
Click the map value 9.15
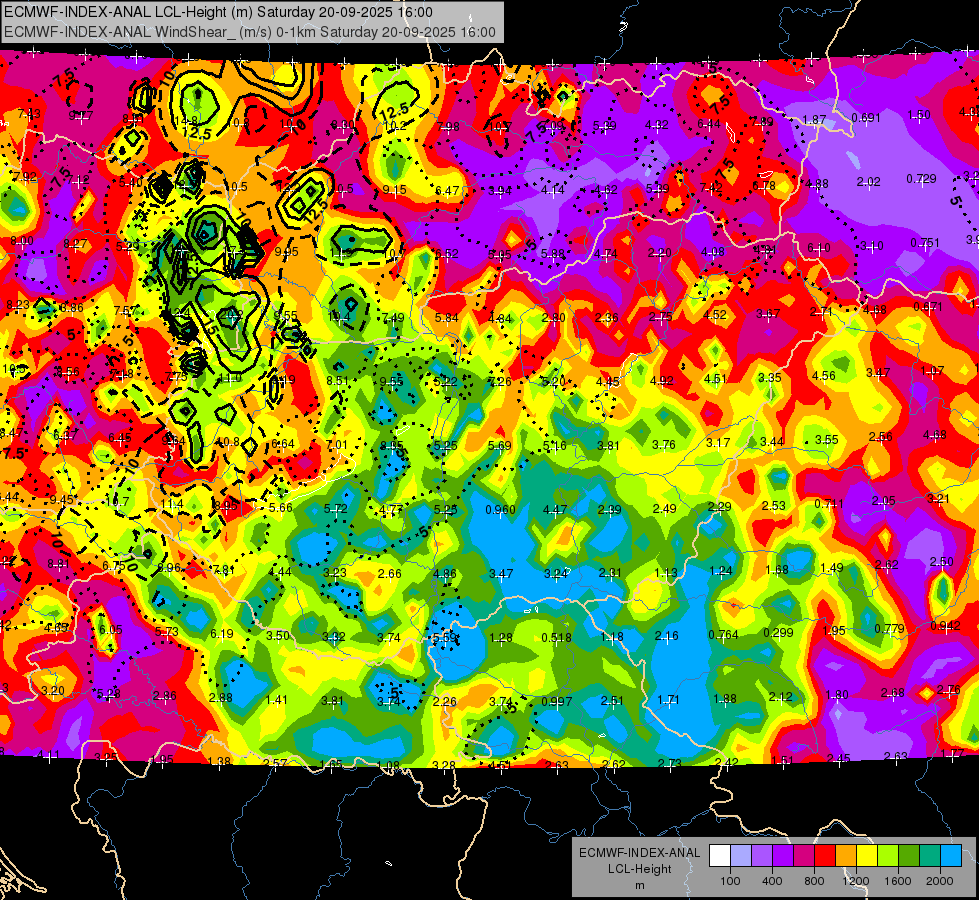[x=395, y=190]
